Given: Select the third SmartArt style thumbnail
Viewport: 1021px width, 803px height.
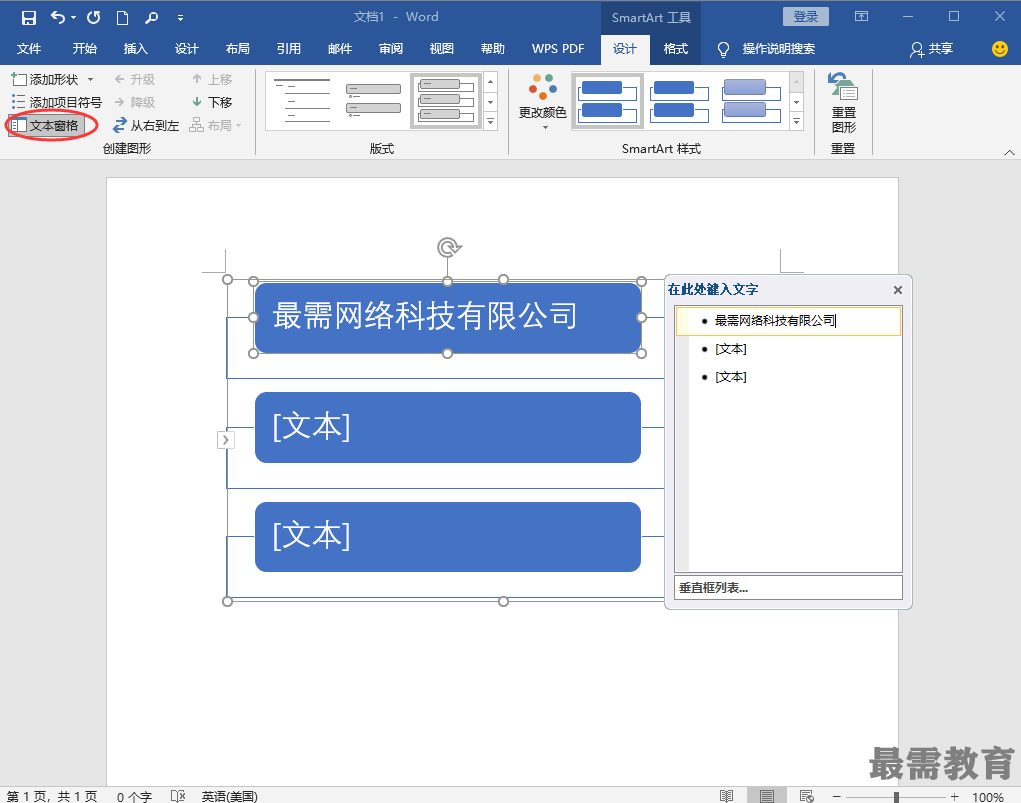Looking at the screenshot, I should pyautogui.click(x=751, y=101).
